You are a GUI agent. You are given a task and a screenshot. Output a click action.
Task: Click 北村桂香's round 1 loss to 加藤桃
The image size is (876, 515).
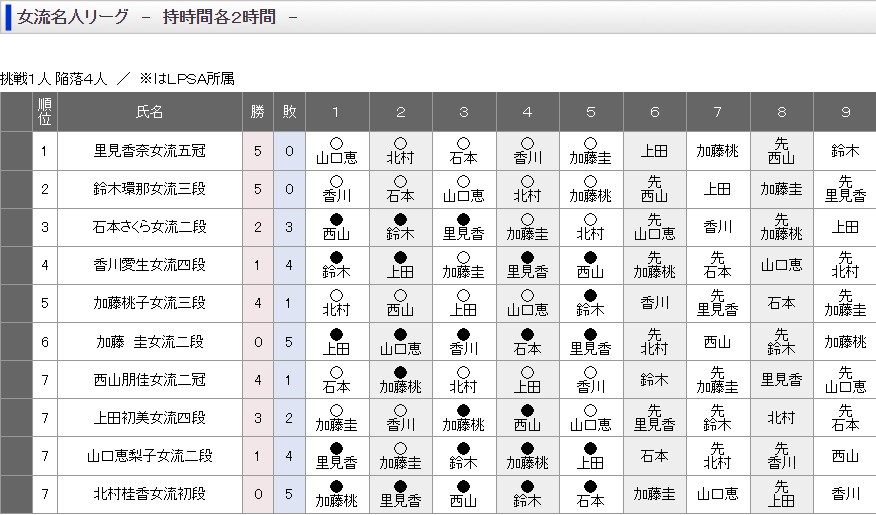337,494
